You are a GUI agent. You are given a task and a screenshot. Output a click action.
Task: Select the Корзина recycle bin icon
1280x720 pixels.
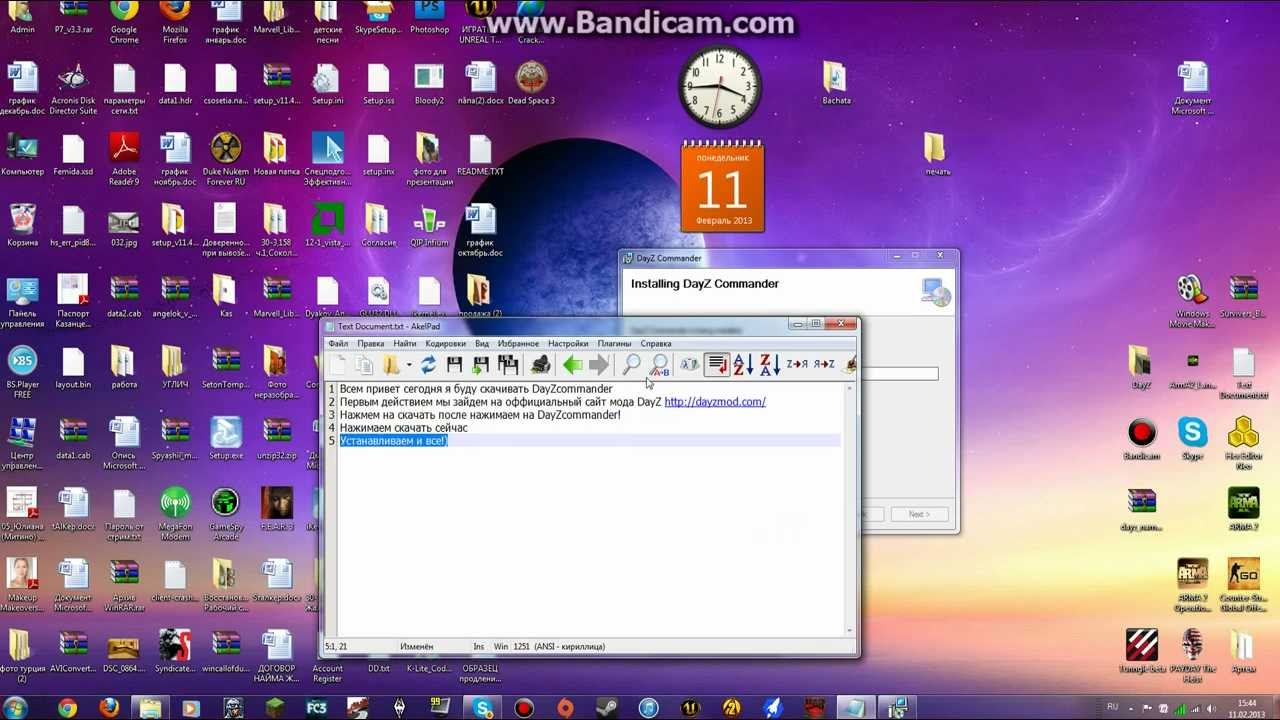(22, 225)
